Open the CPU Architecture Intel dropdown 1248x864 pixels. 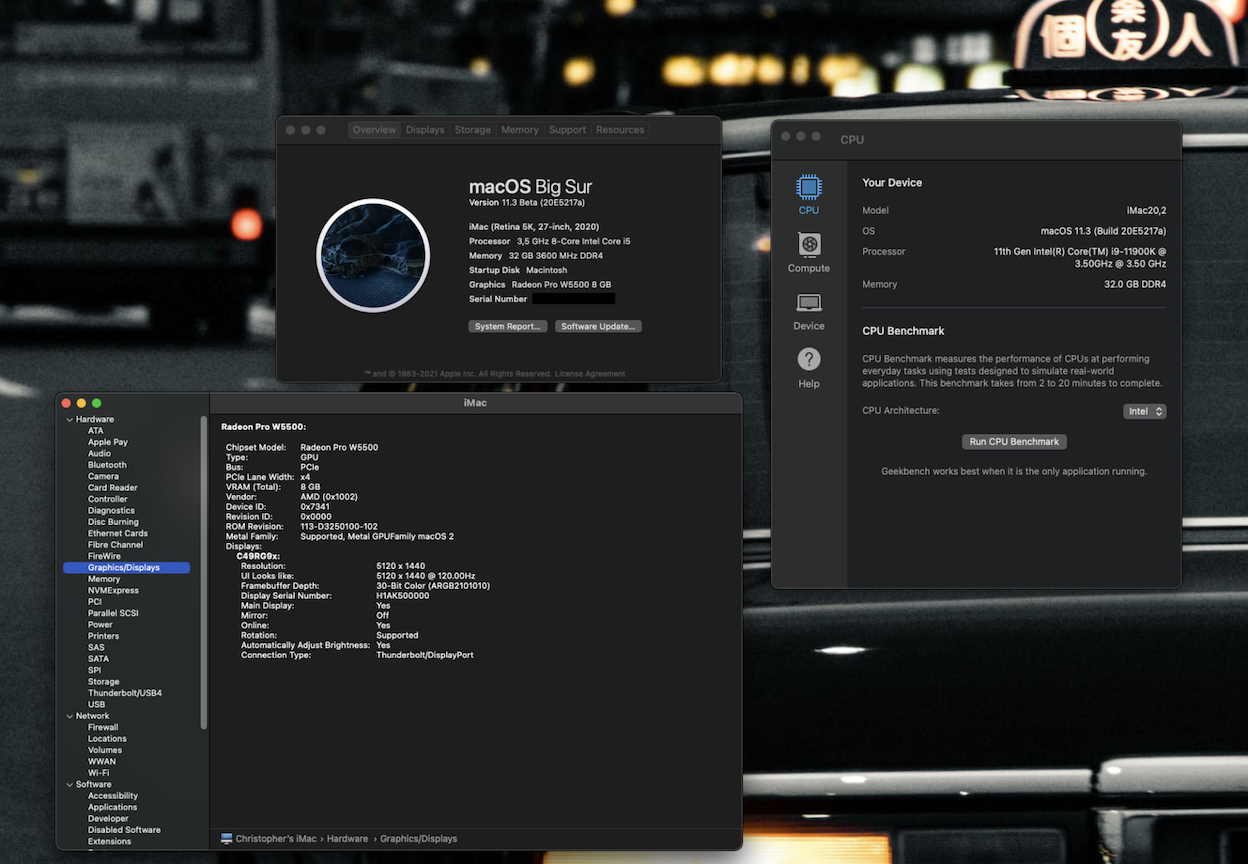point(1144,411)
